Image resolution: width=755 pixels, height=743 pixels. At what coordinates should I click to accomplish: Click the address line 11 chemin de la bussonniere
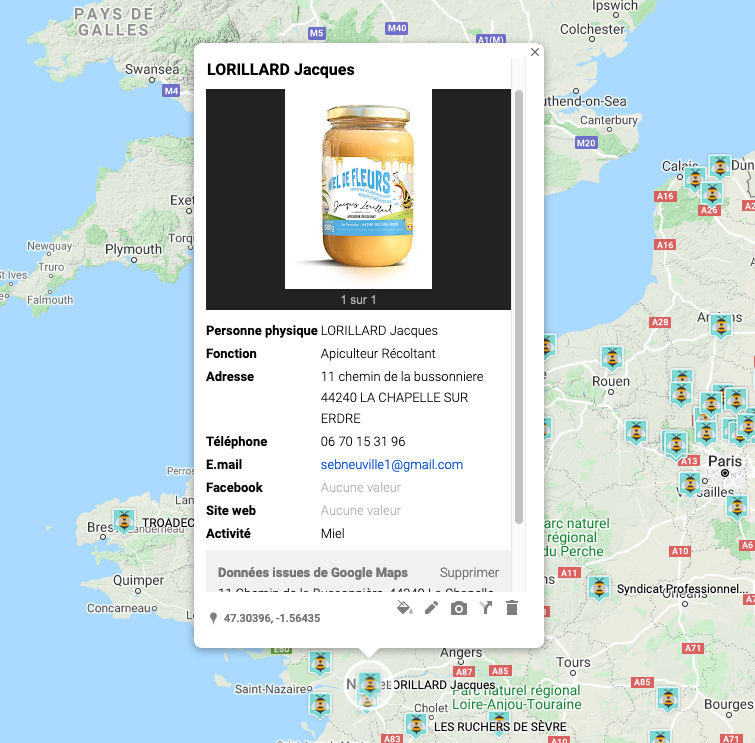click(x=402, y=376)
